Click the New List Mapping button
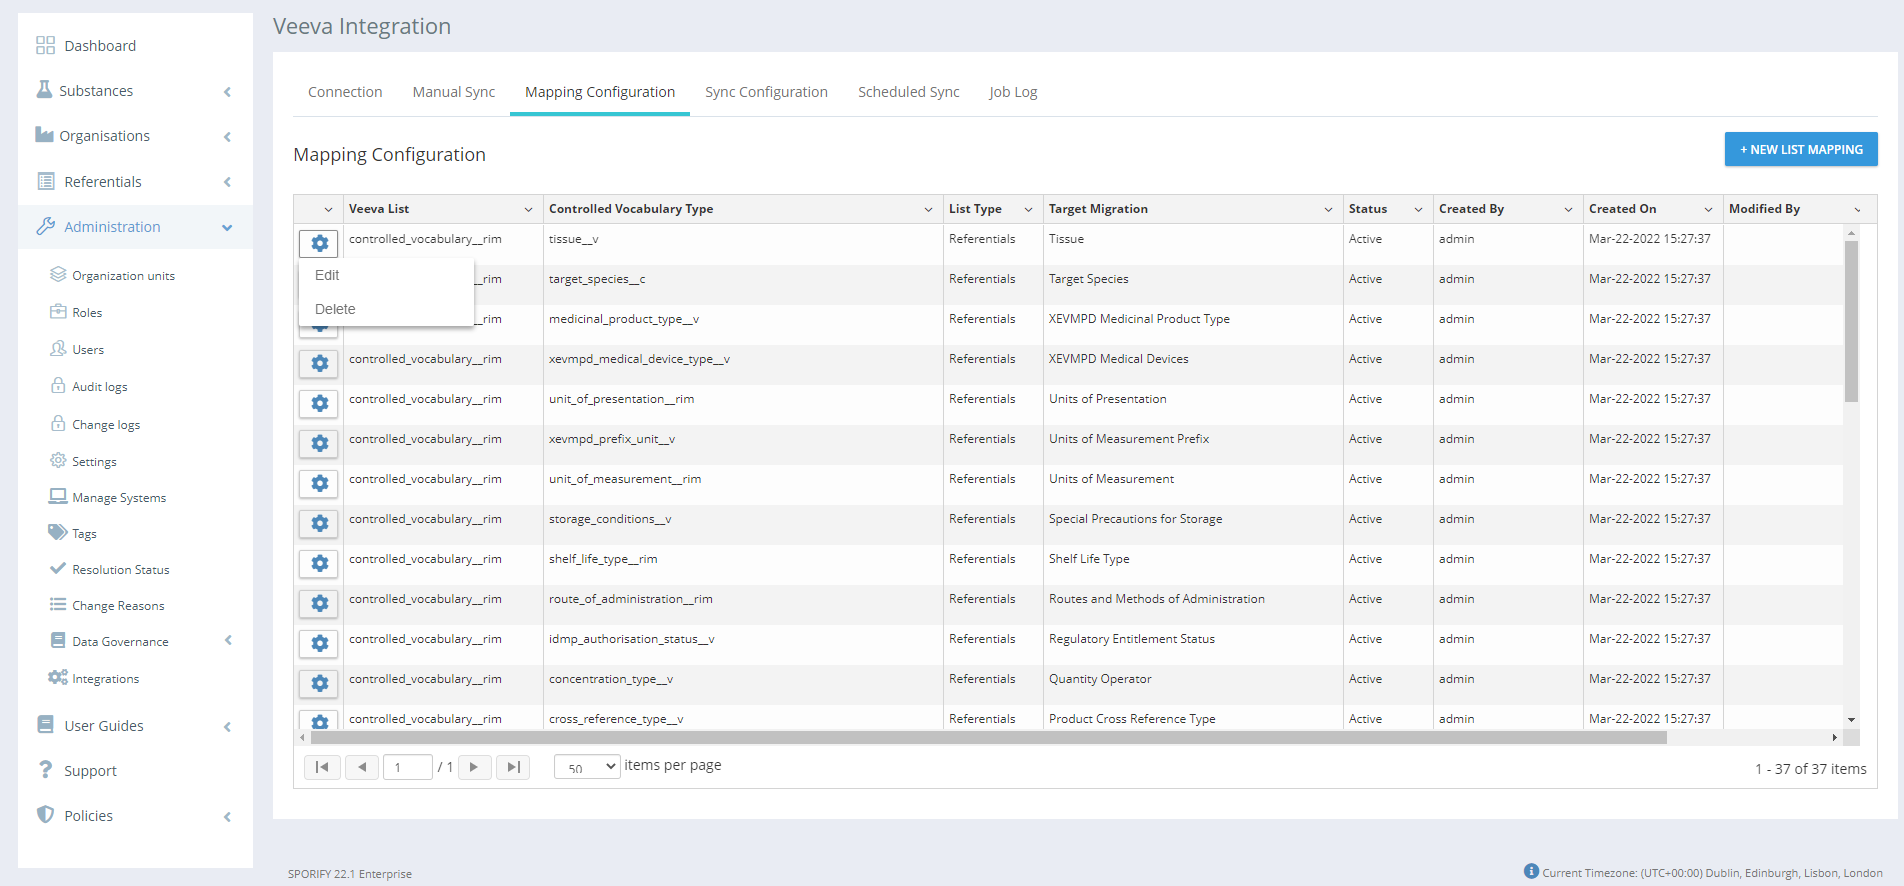 coord(1800,149)
